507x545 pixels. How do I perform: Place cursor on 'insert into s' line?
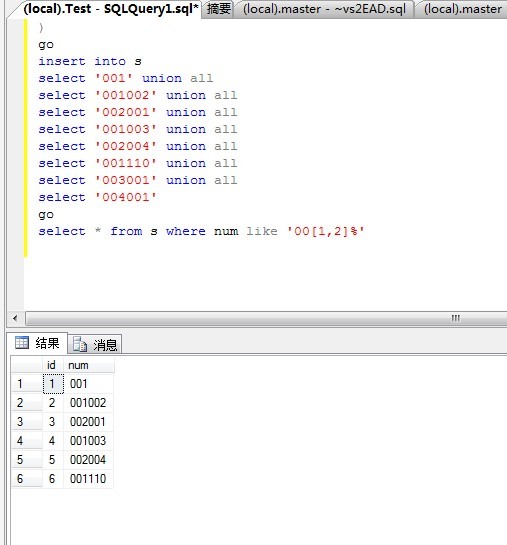pyautogui.click(x=90, y=62)
